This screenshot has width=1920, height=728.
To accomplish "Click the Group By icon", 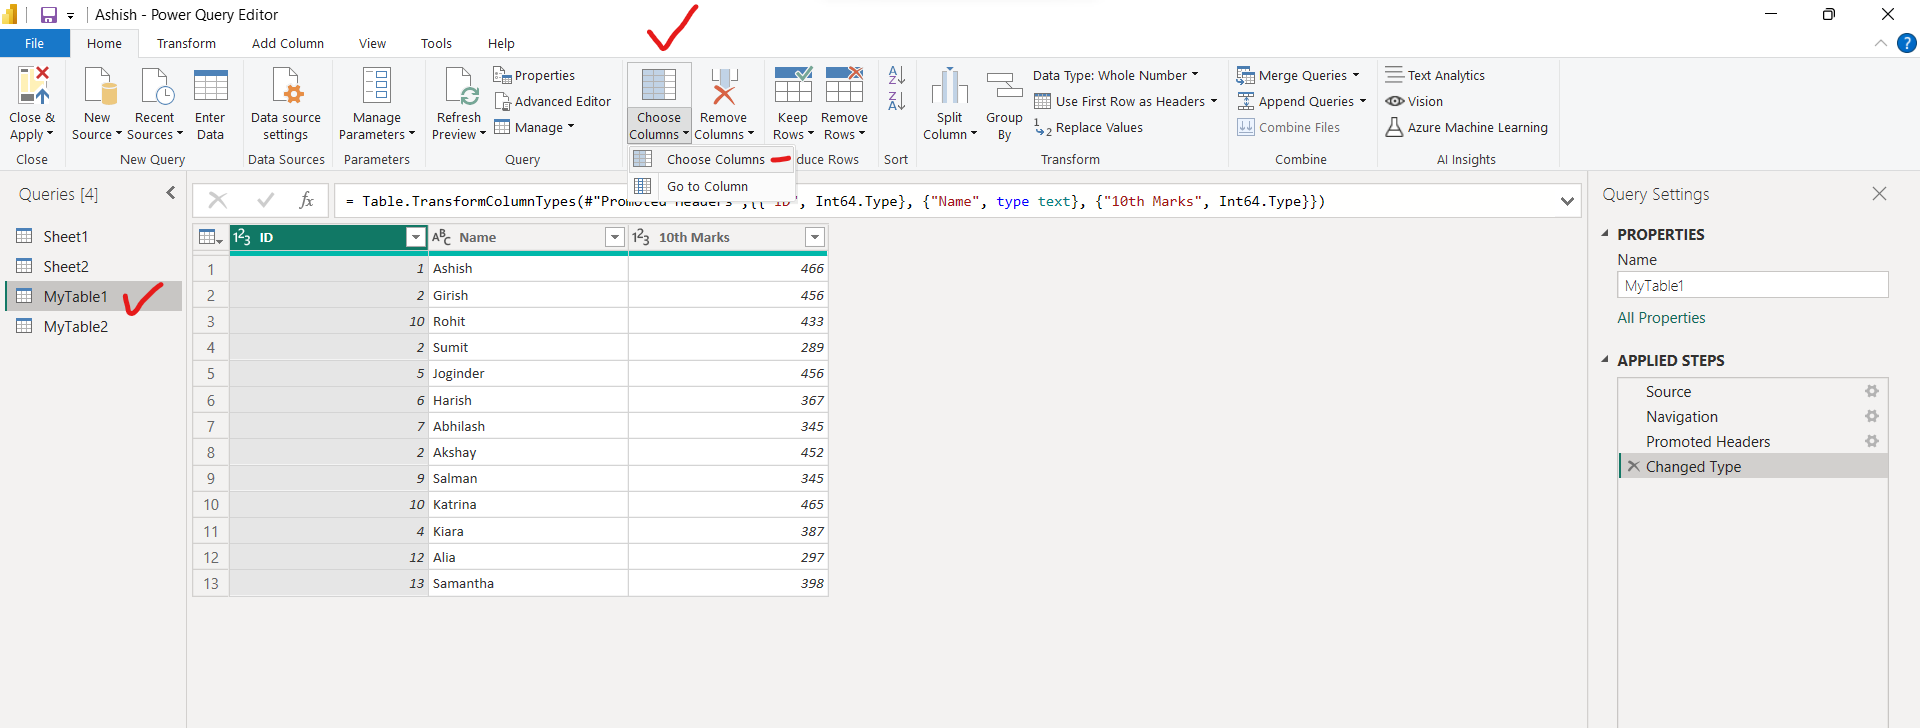I will coord(1004,87).
